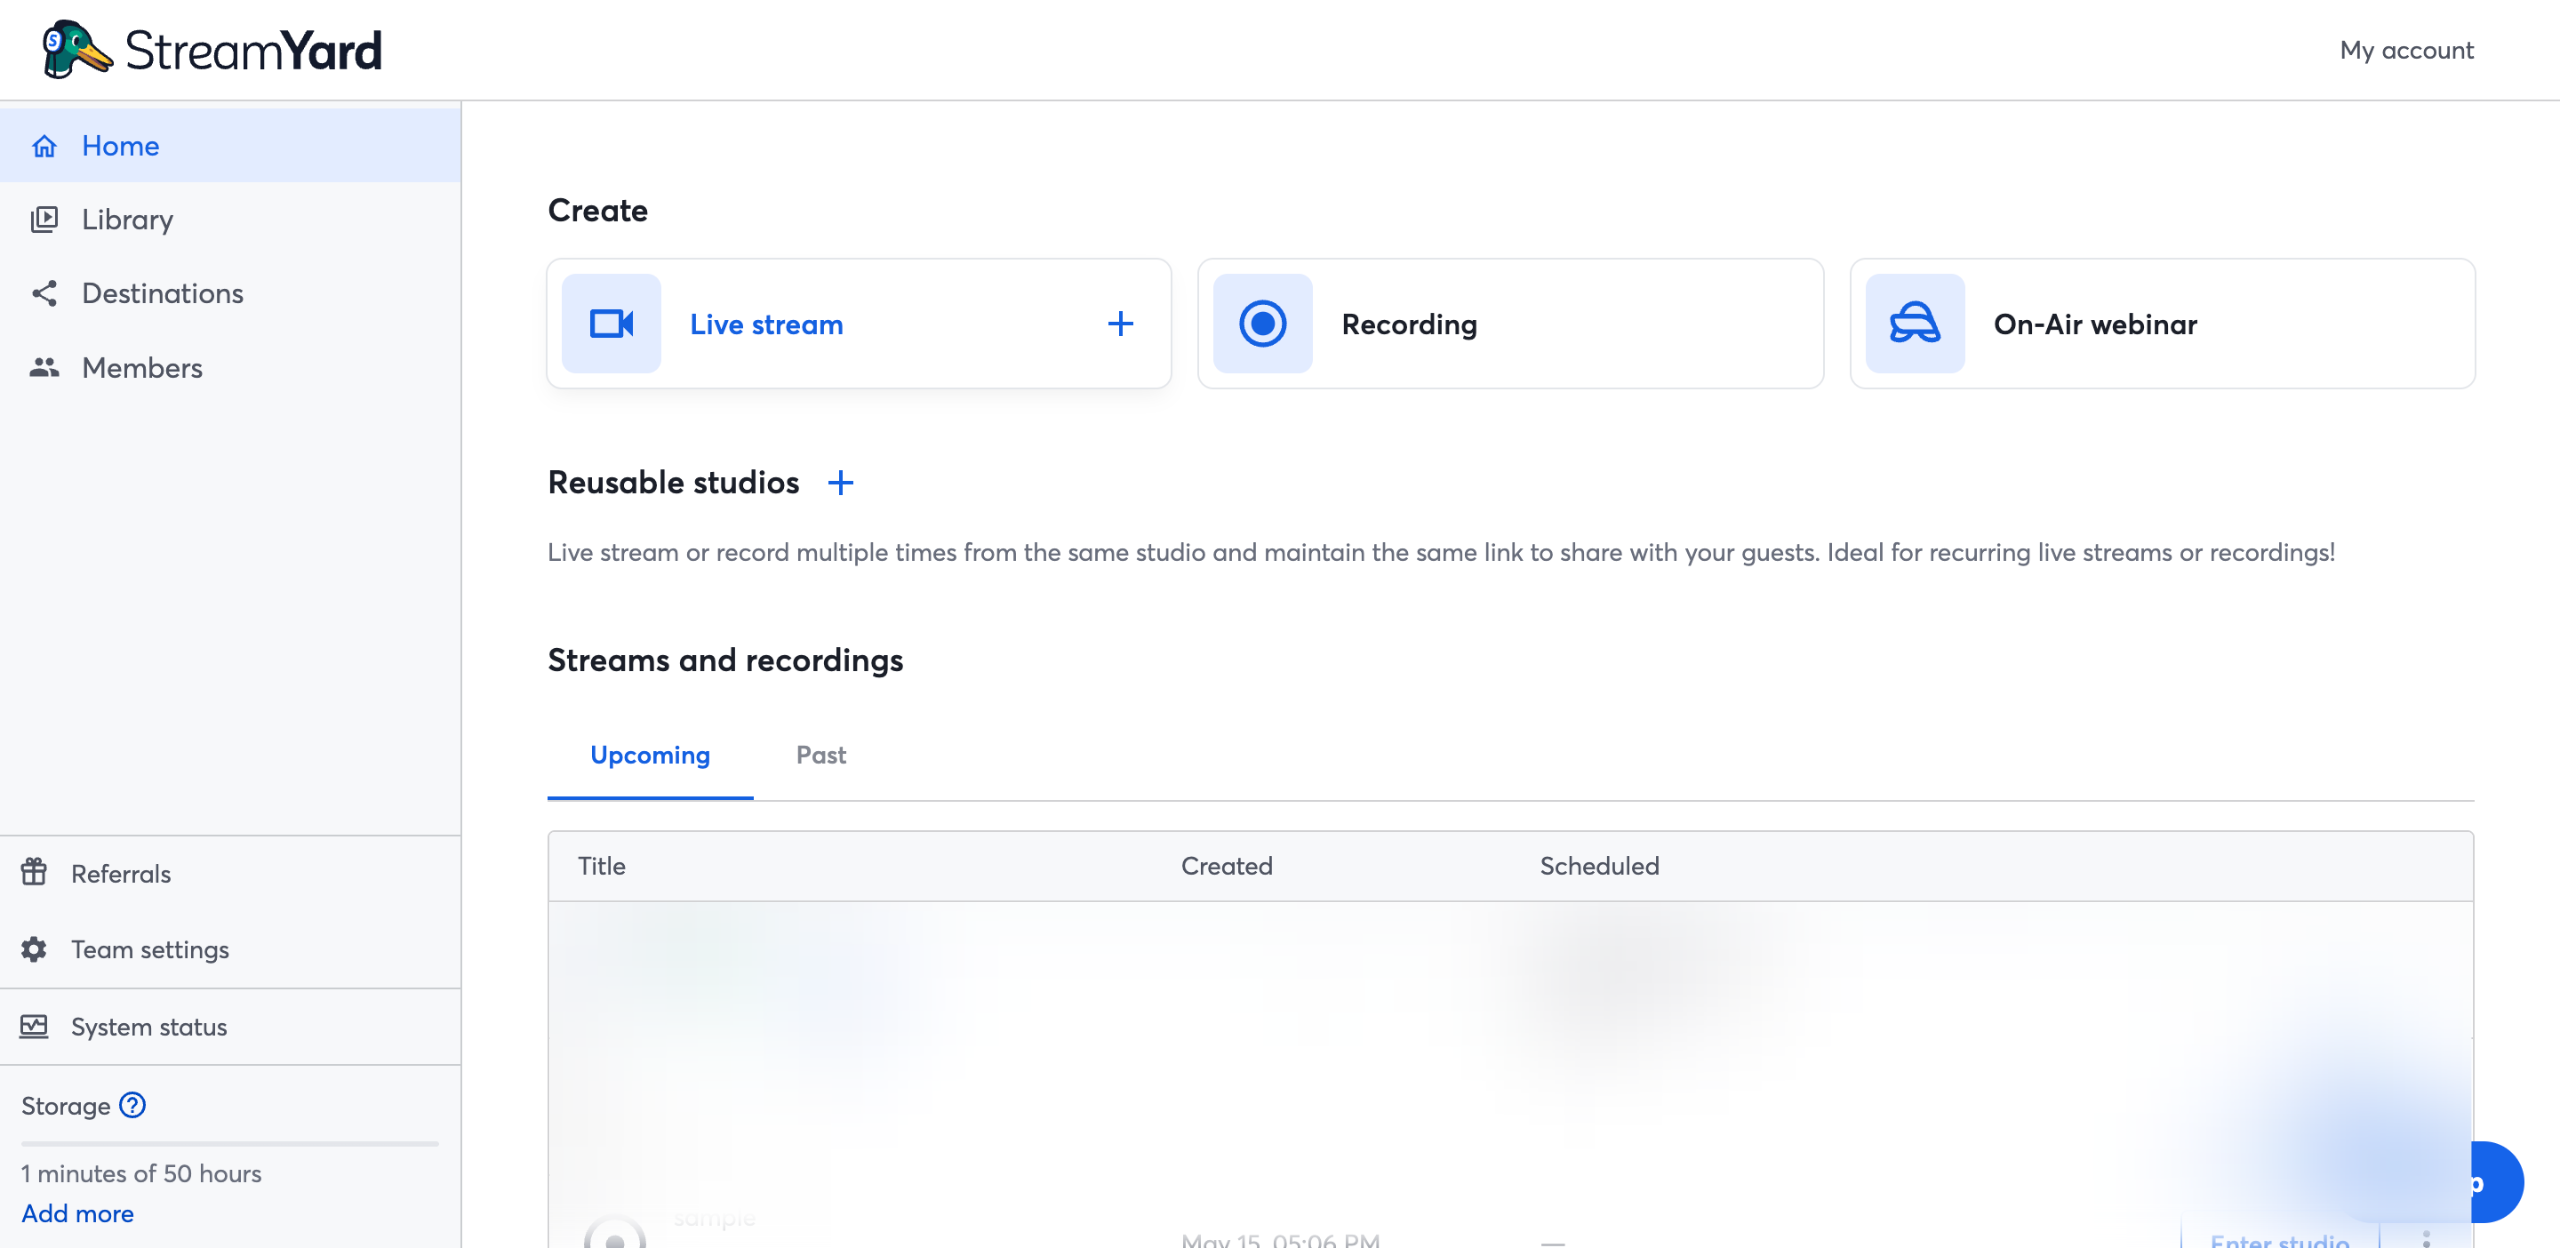Viewport: 2560px width, 1248px height.
Task: Open the Library sidebar item
Action: point(127,219)
